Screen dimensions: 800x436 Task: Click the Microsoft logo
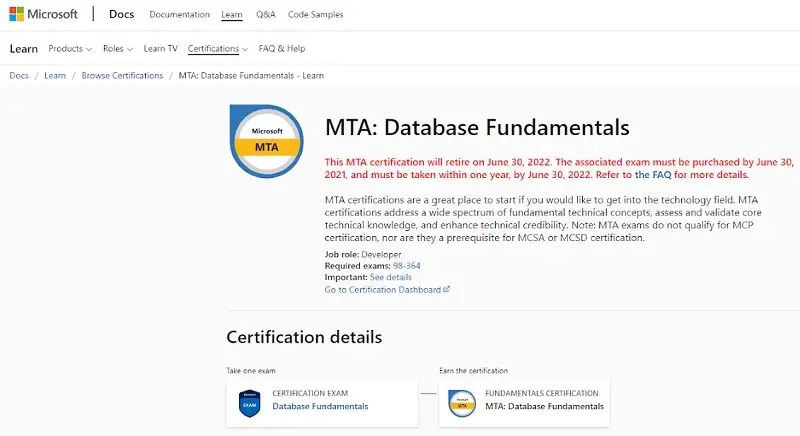(43, 14)
